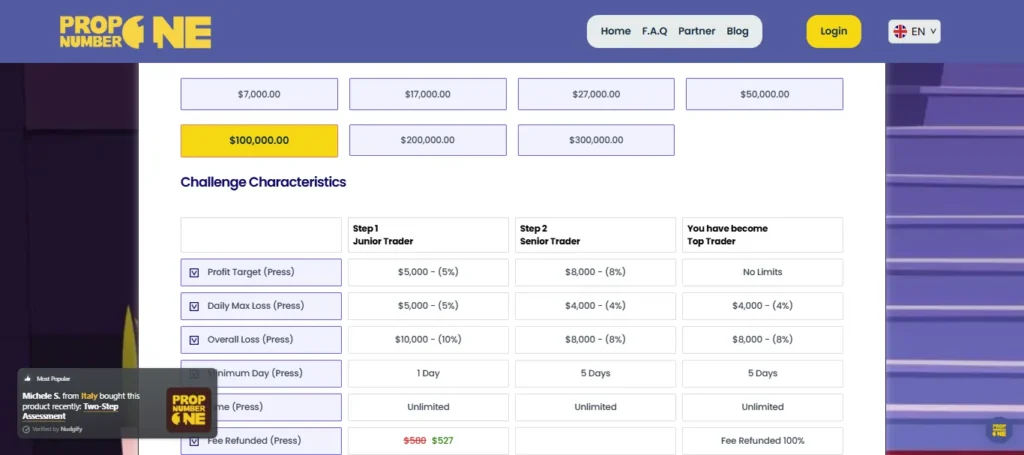
Task: Open the EN language dropdown
Action: (914, 31)
